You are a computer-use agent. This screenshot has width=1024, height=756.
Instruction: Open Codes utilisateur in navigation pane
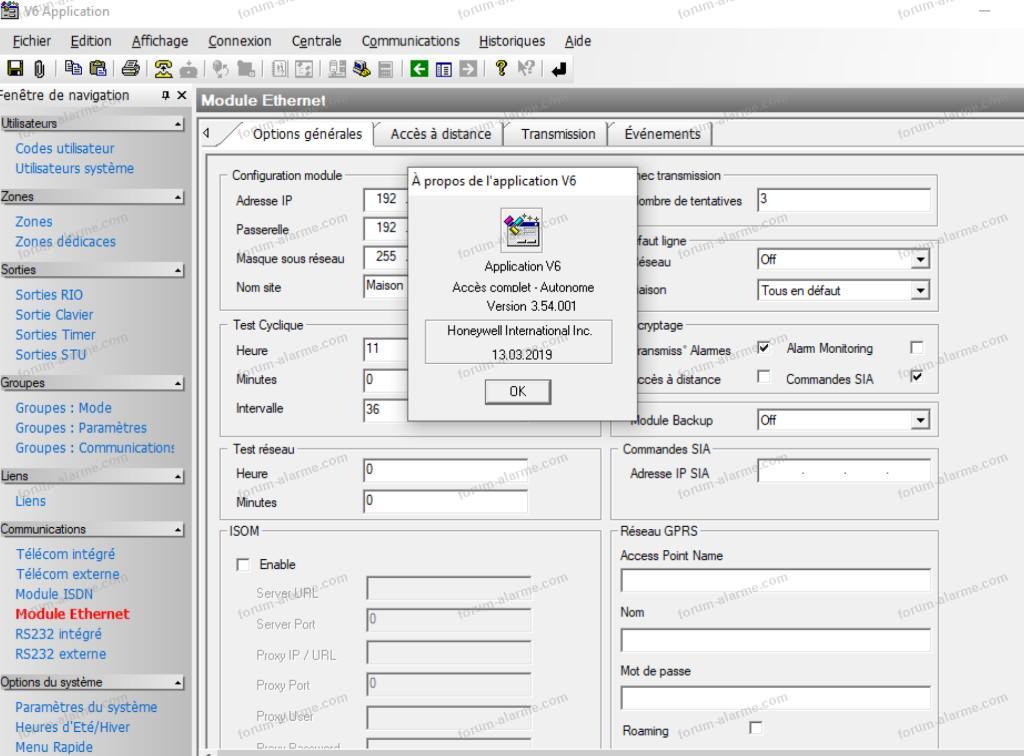click(x=65, y=148)
